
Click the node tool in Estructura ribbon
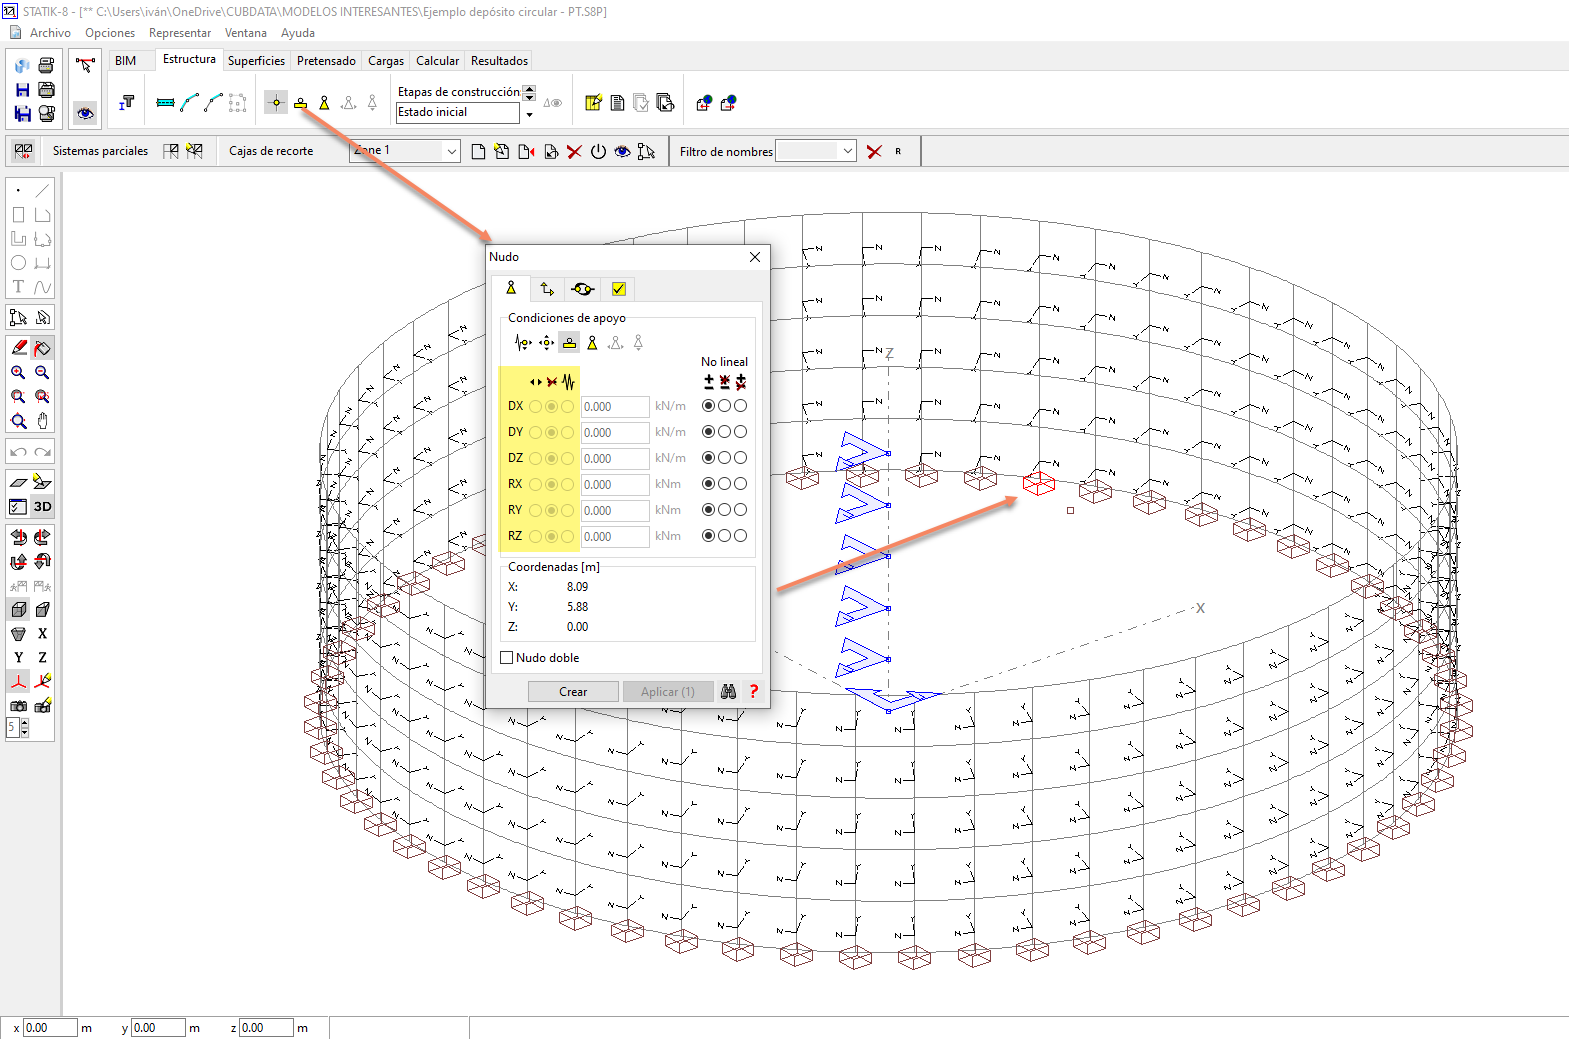click(276, 103)
